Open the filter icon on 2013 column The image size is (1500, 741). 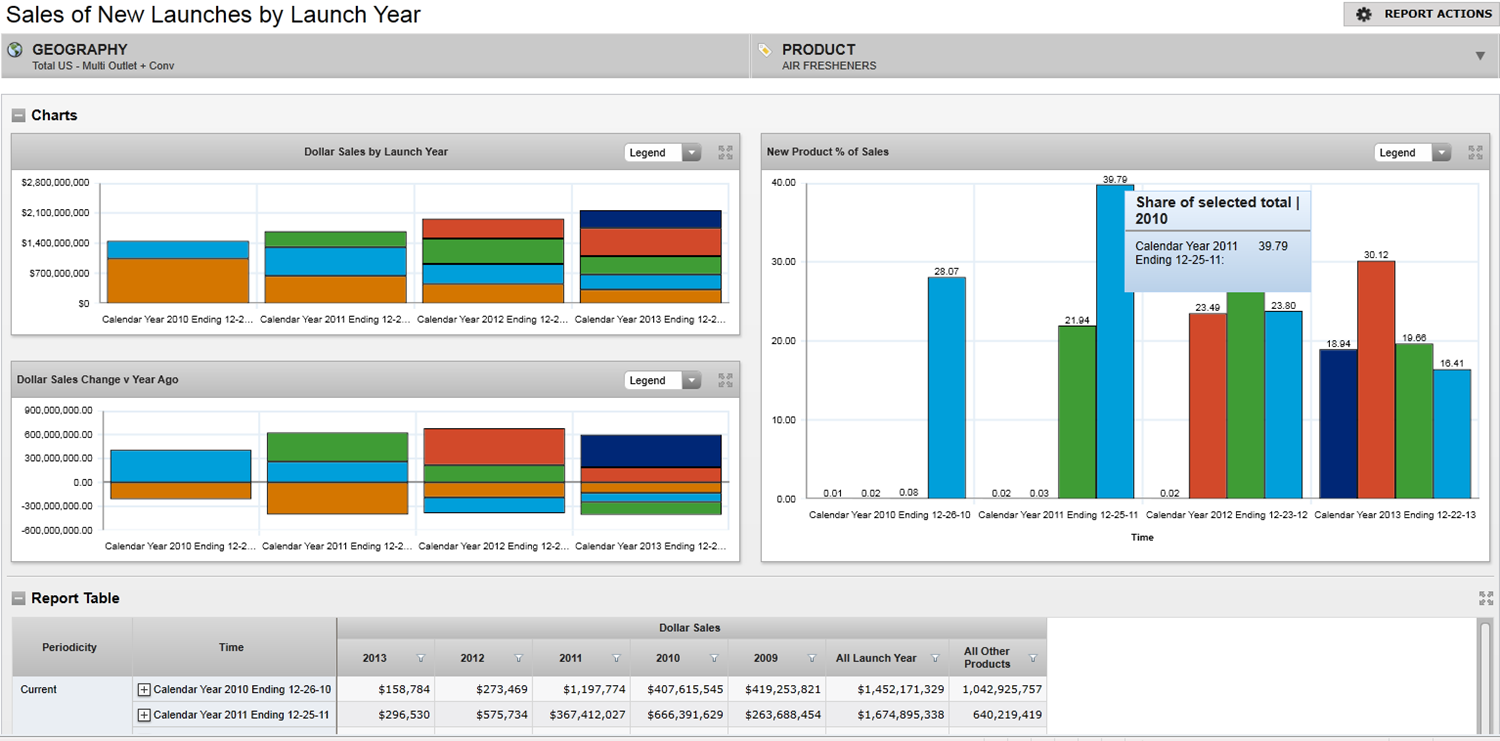pos(420,658)
